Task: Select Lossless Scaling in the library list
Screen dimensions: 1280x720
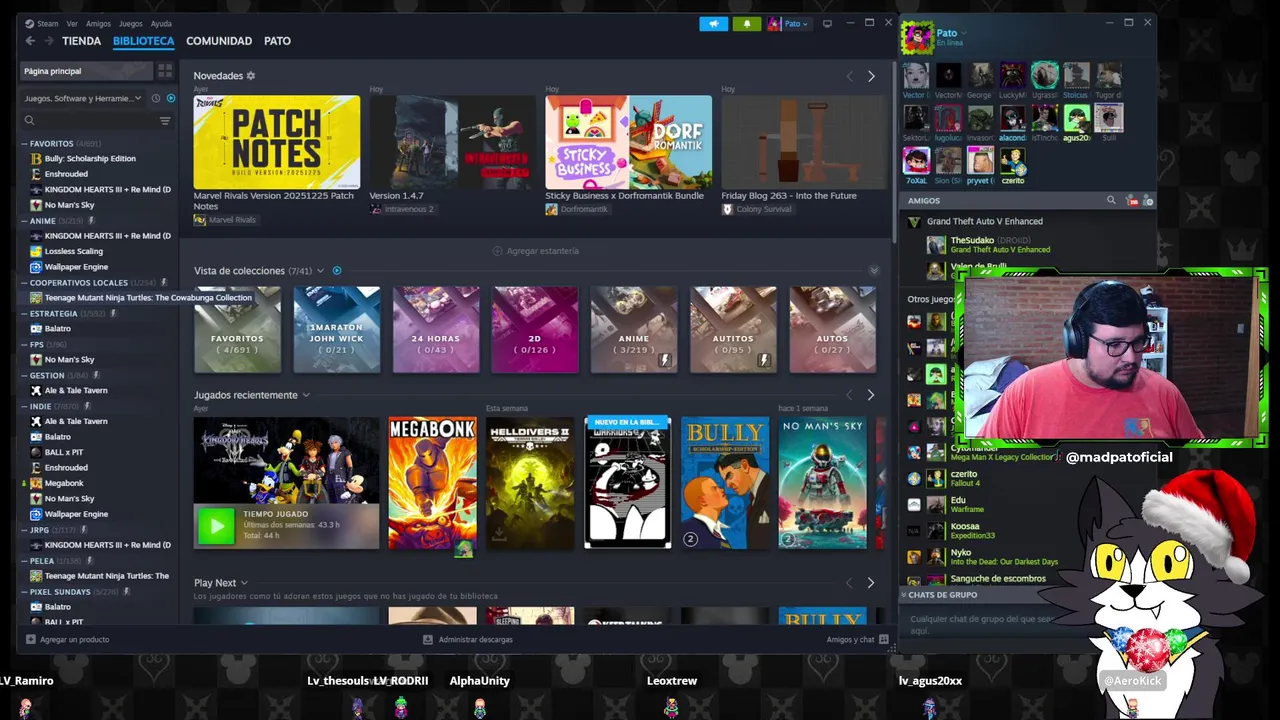Action: point(73,251)
